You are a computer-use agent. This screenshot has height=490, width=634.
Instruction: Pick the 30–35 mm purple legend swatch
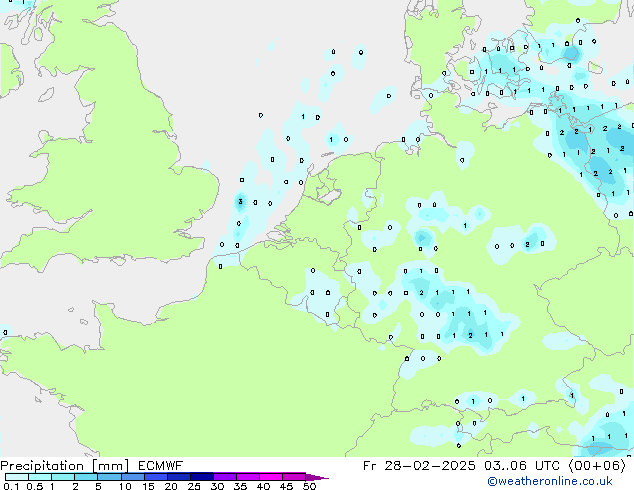click(x=224, y=477)
